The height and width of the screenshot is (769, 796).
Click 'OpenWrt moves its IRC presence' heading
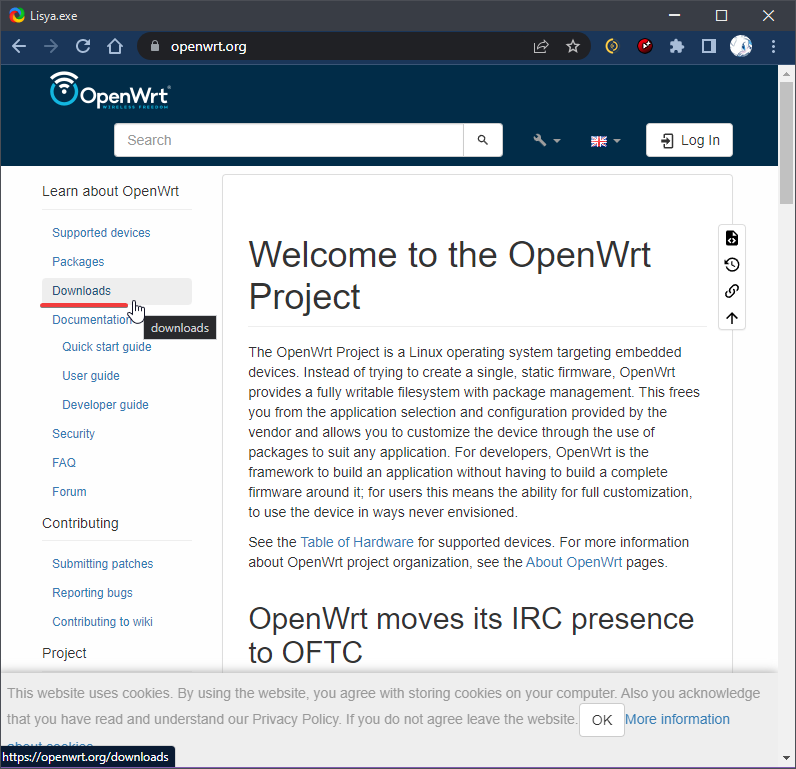coord(471,635)
